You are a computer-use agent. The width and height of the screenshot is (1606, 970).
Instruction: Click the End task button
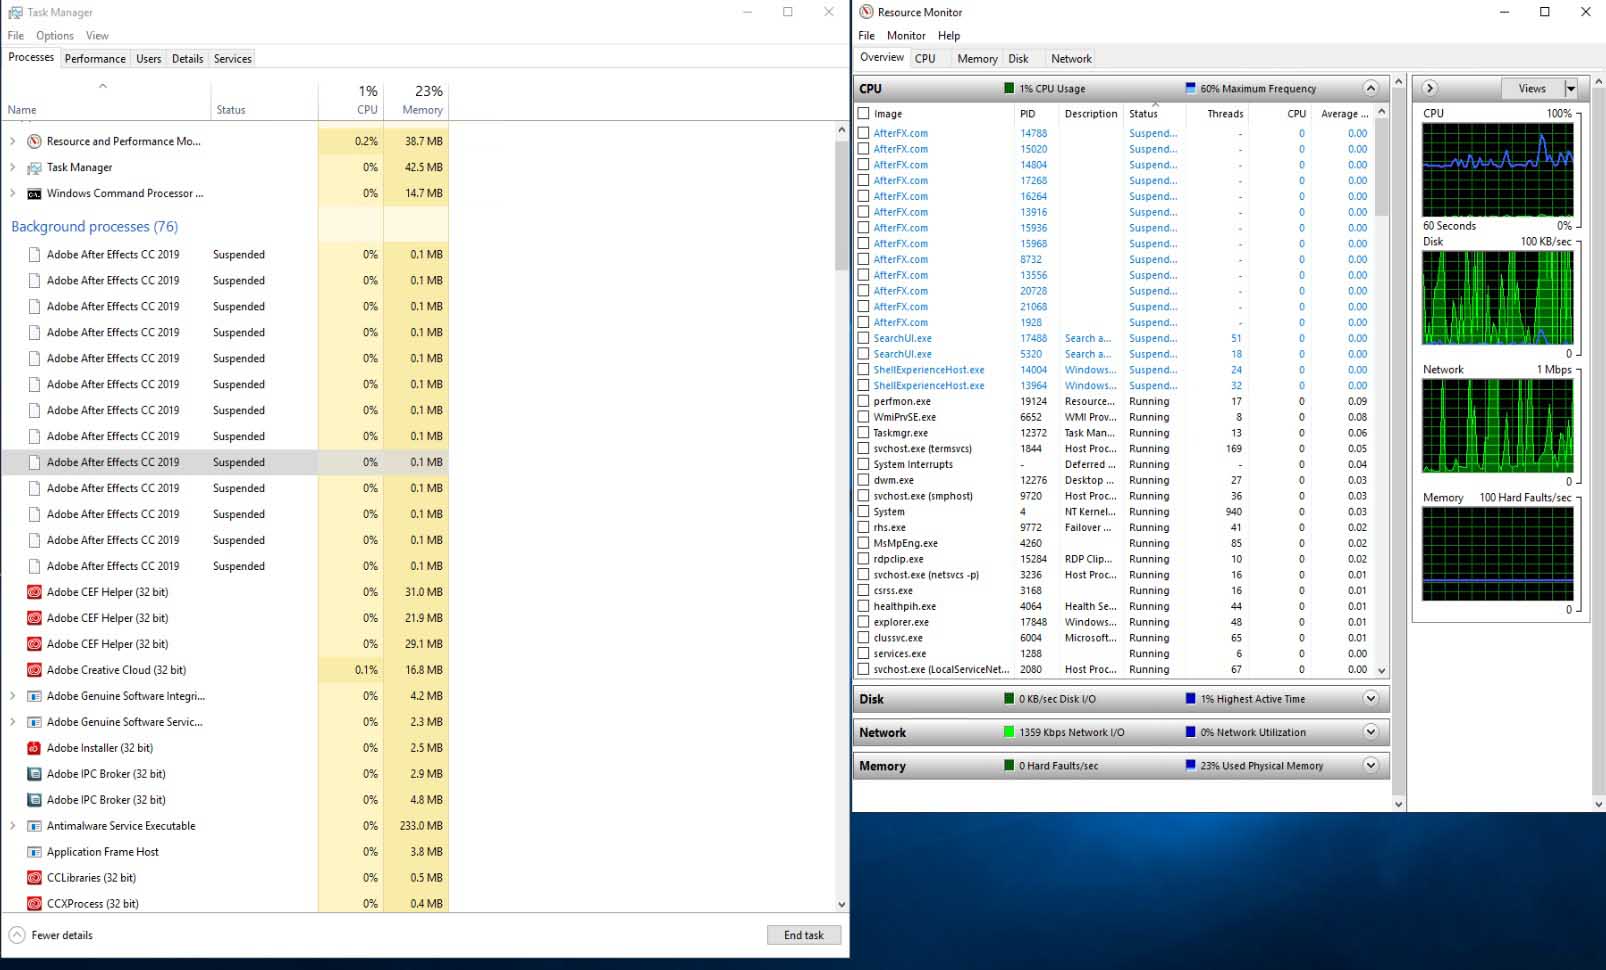[804, 935]
